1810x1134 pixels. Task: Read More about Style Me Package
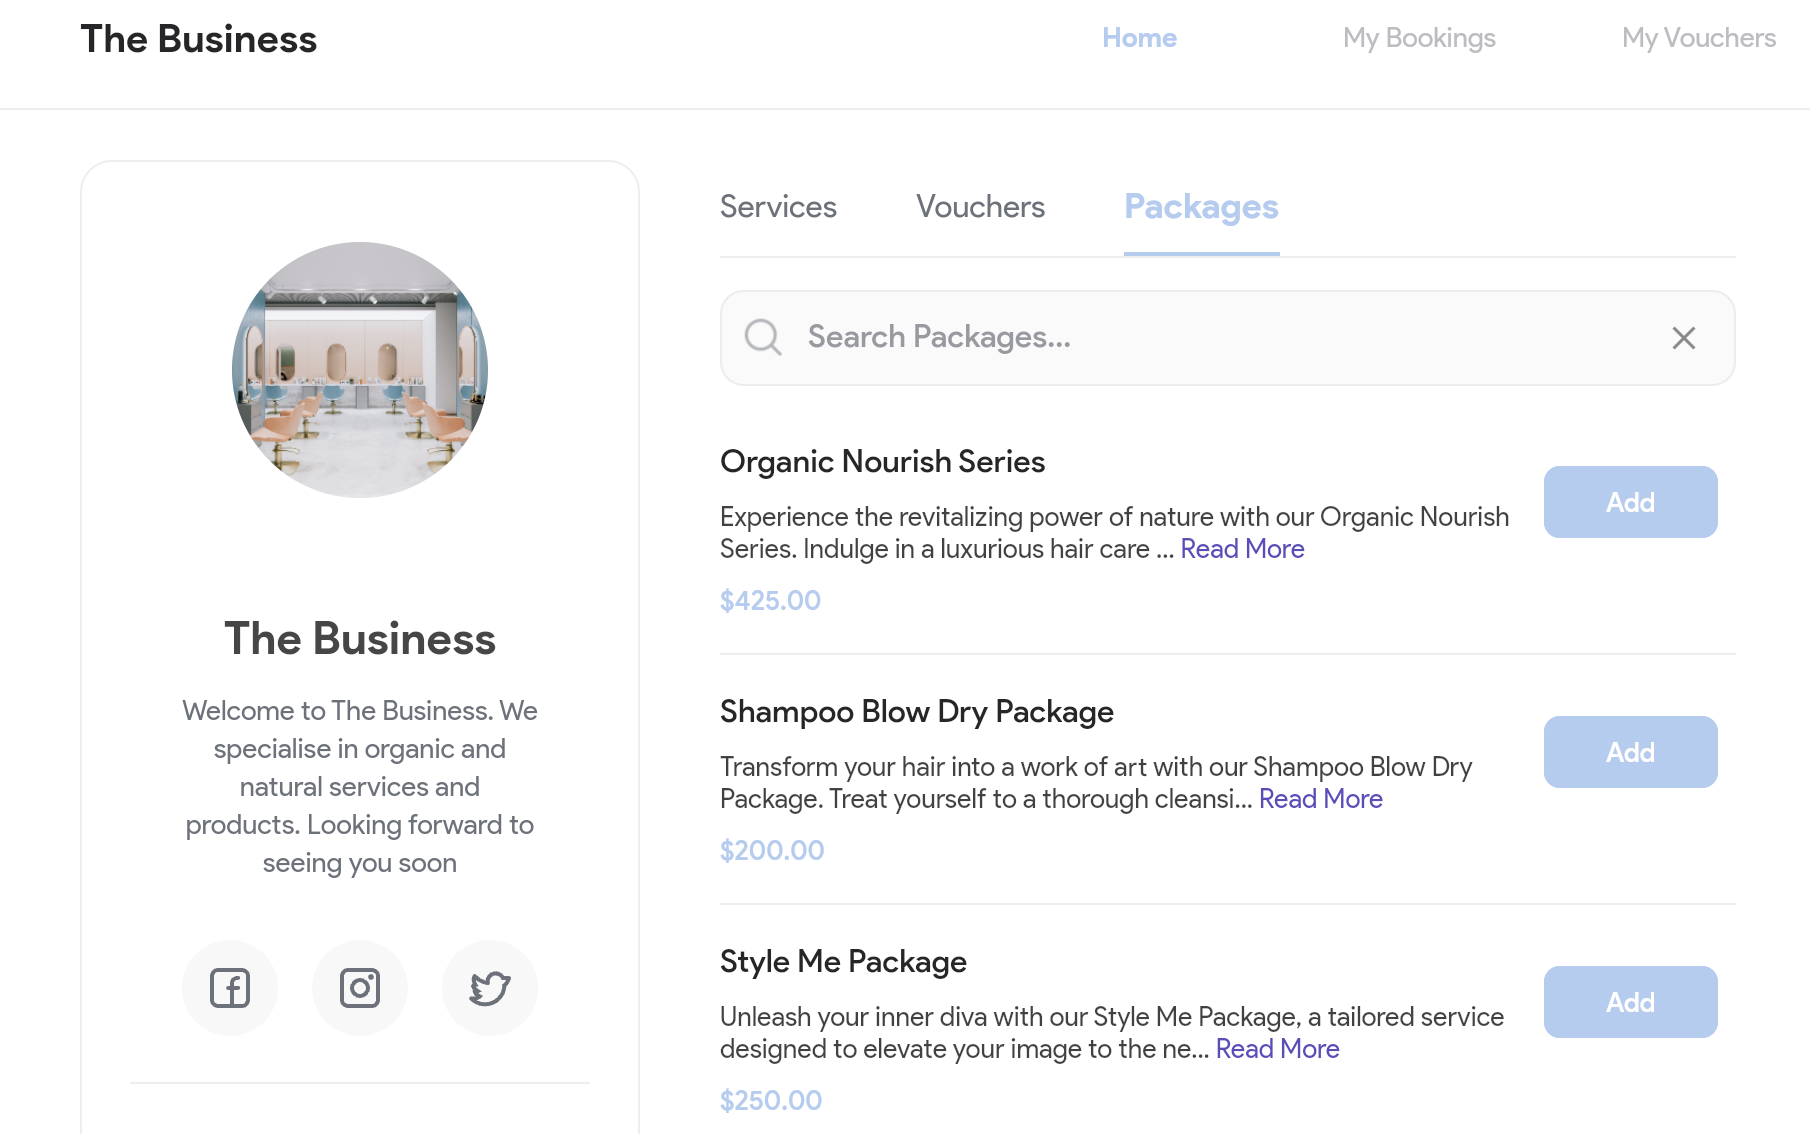(x=1277, y=1049)
